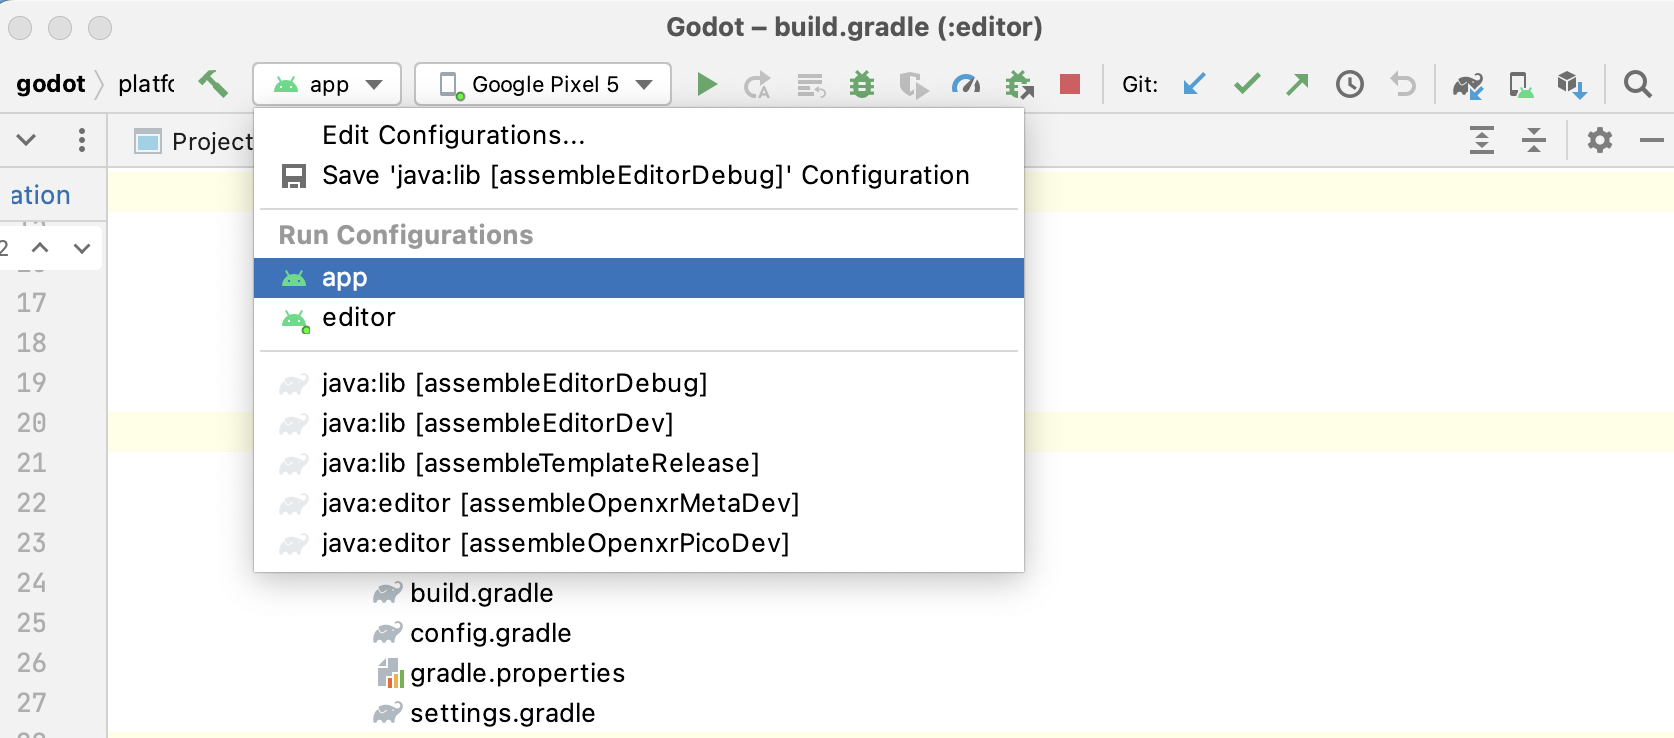Run the app with the green play icon

707,84
